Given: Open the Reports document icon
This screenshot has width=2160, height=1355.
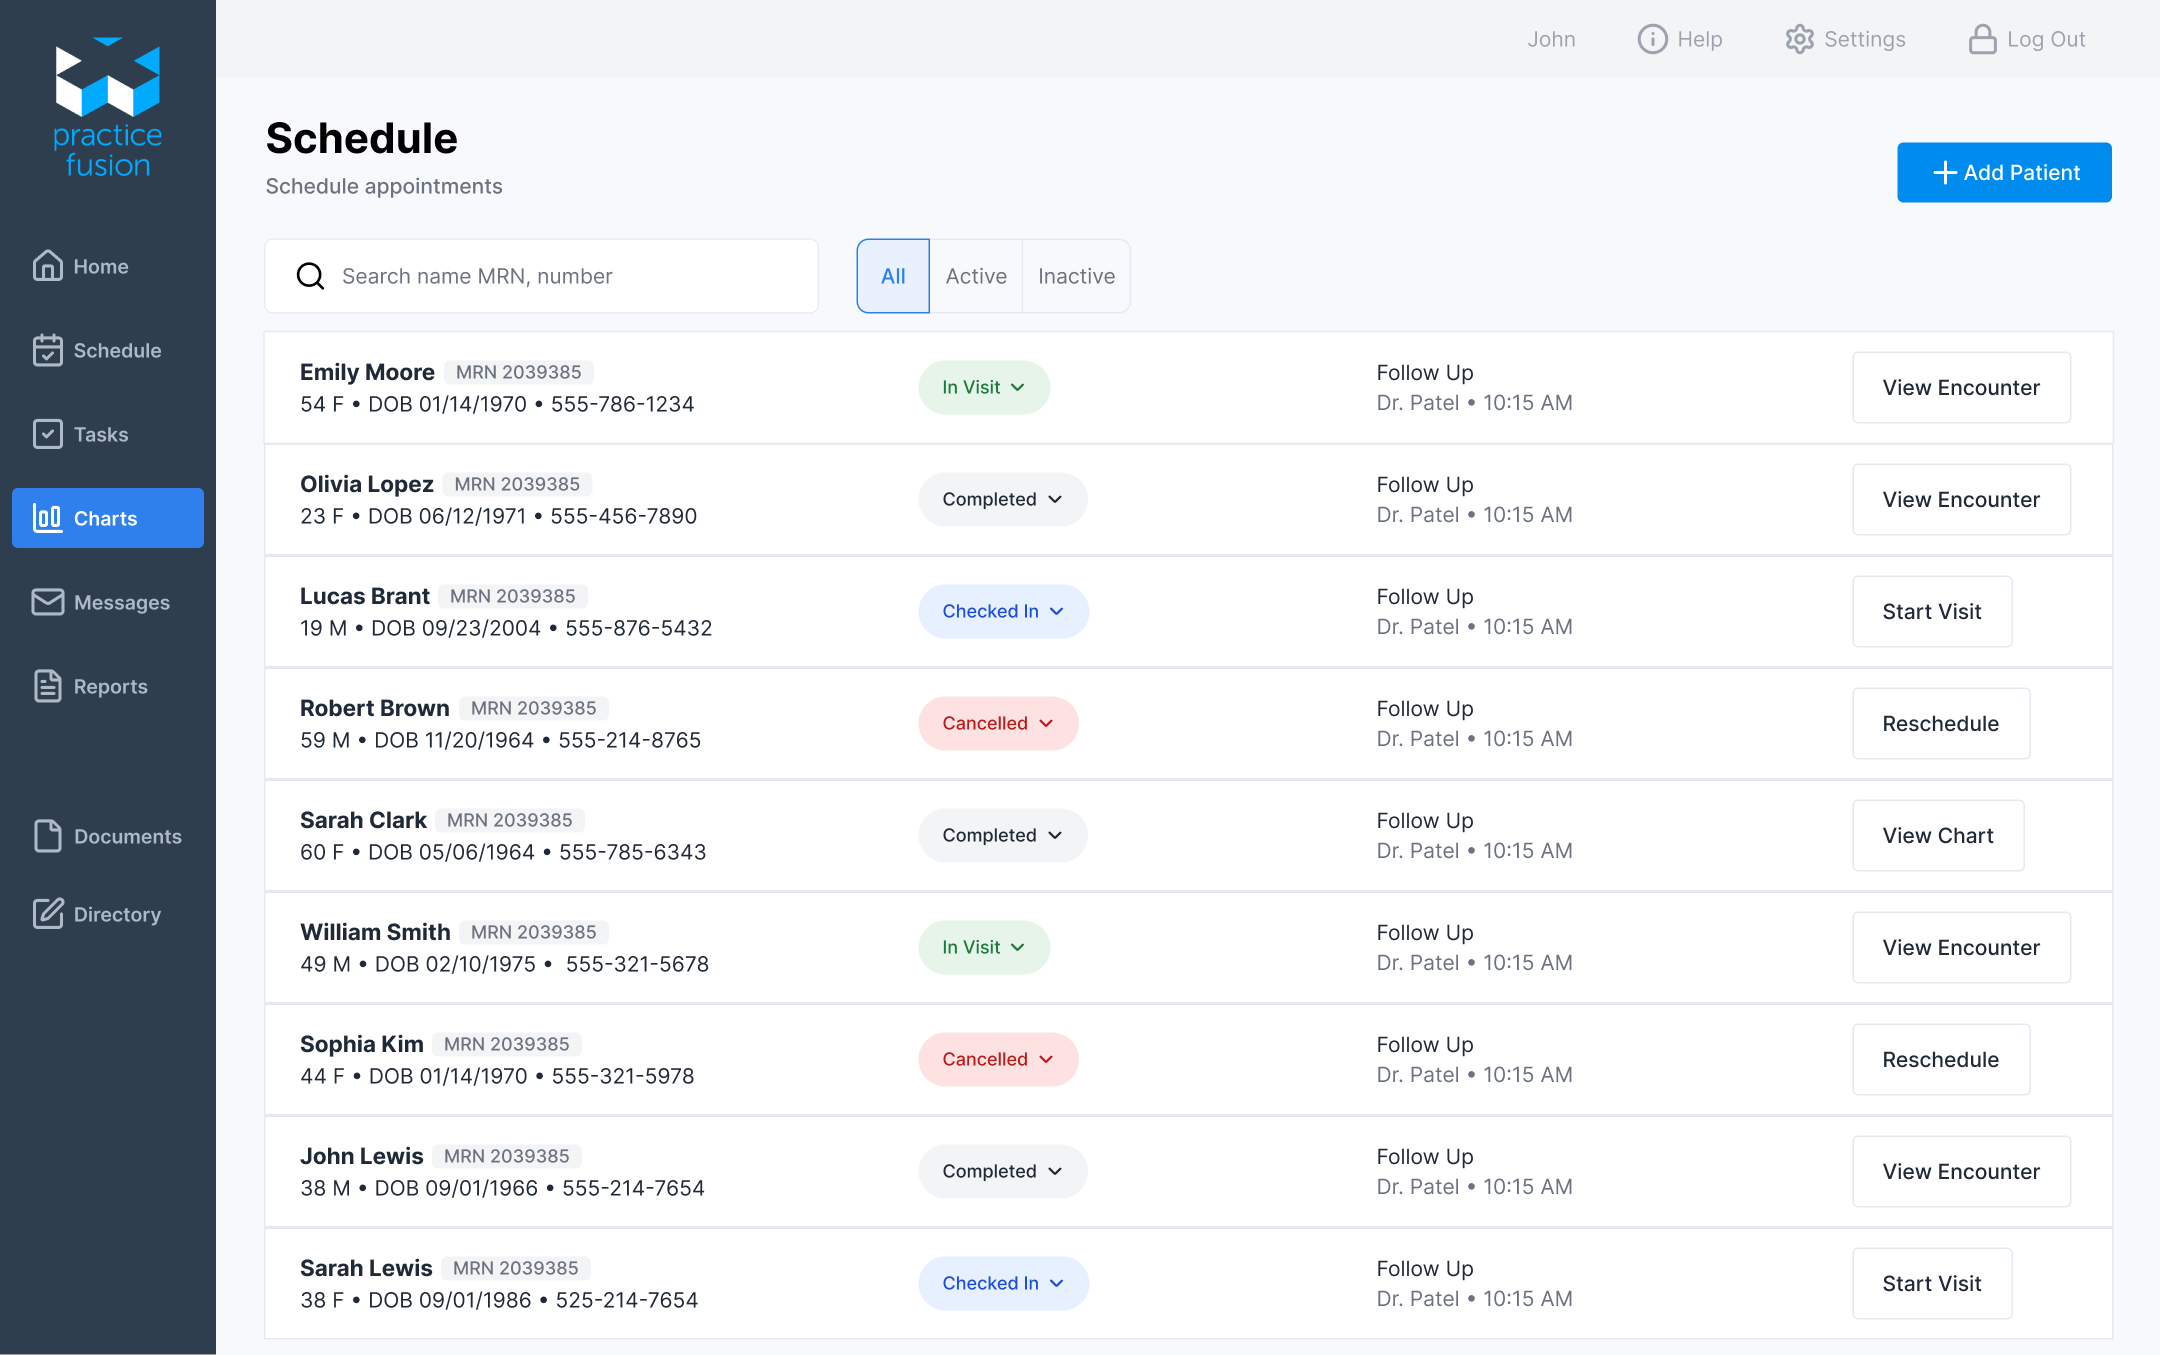Looking at the screenshot, I should point(47,686).
